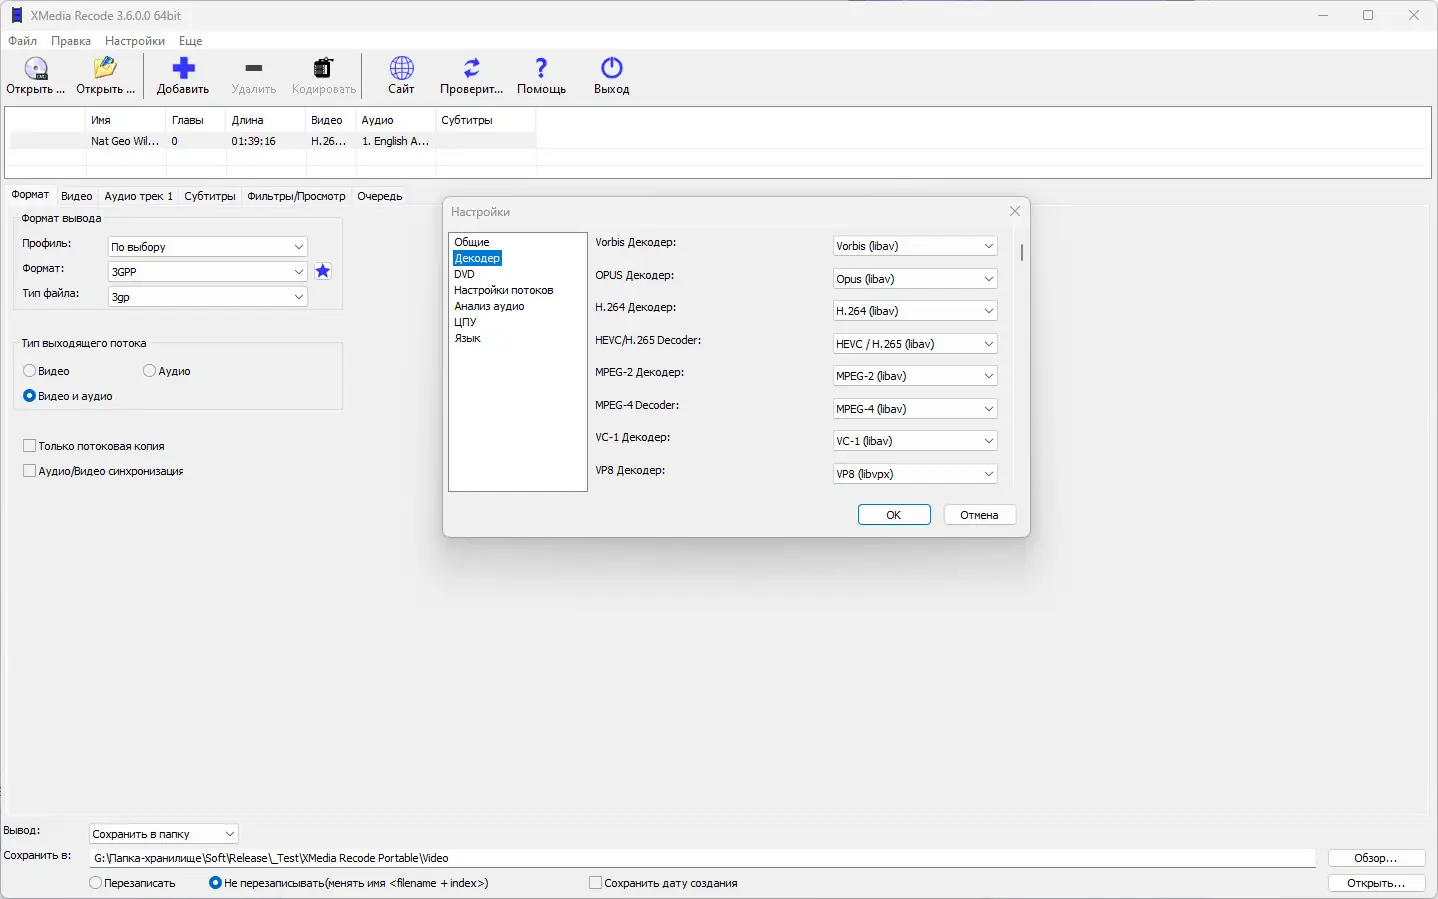The image size is (1438, 899).
Task: Select the Nat Geo Wil... file row
Action: 272,141
